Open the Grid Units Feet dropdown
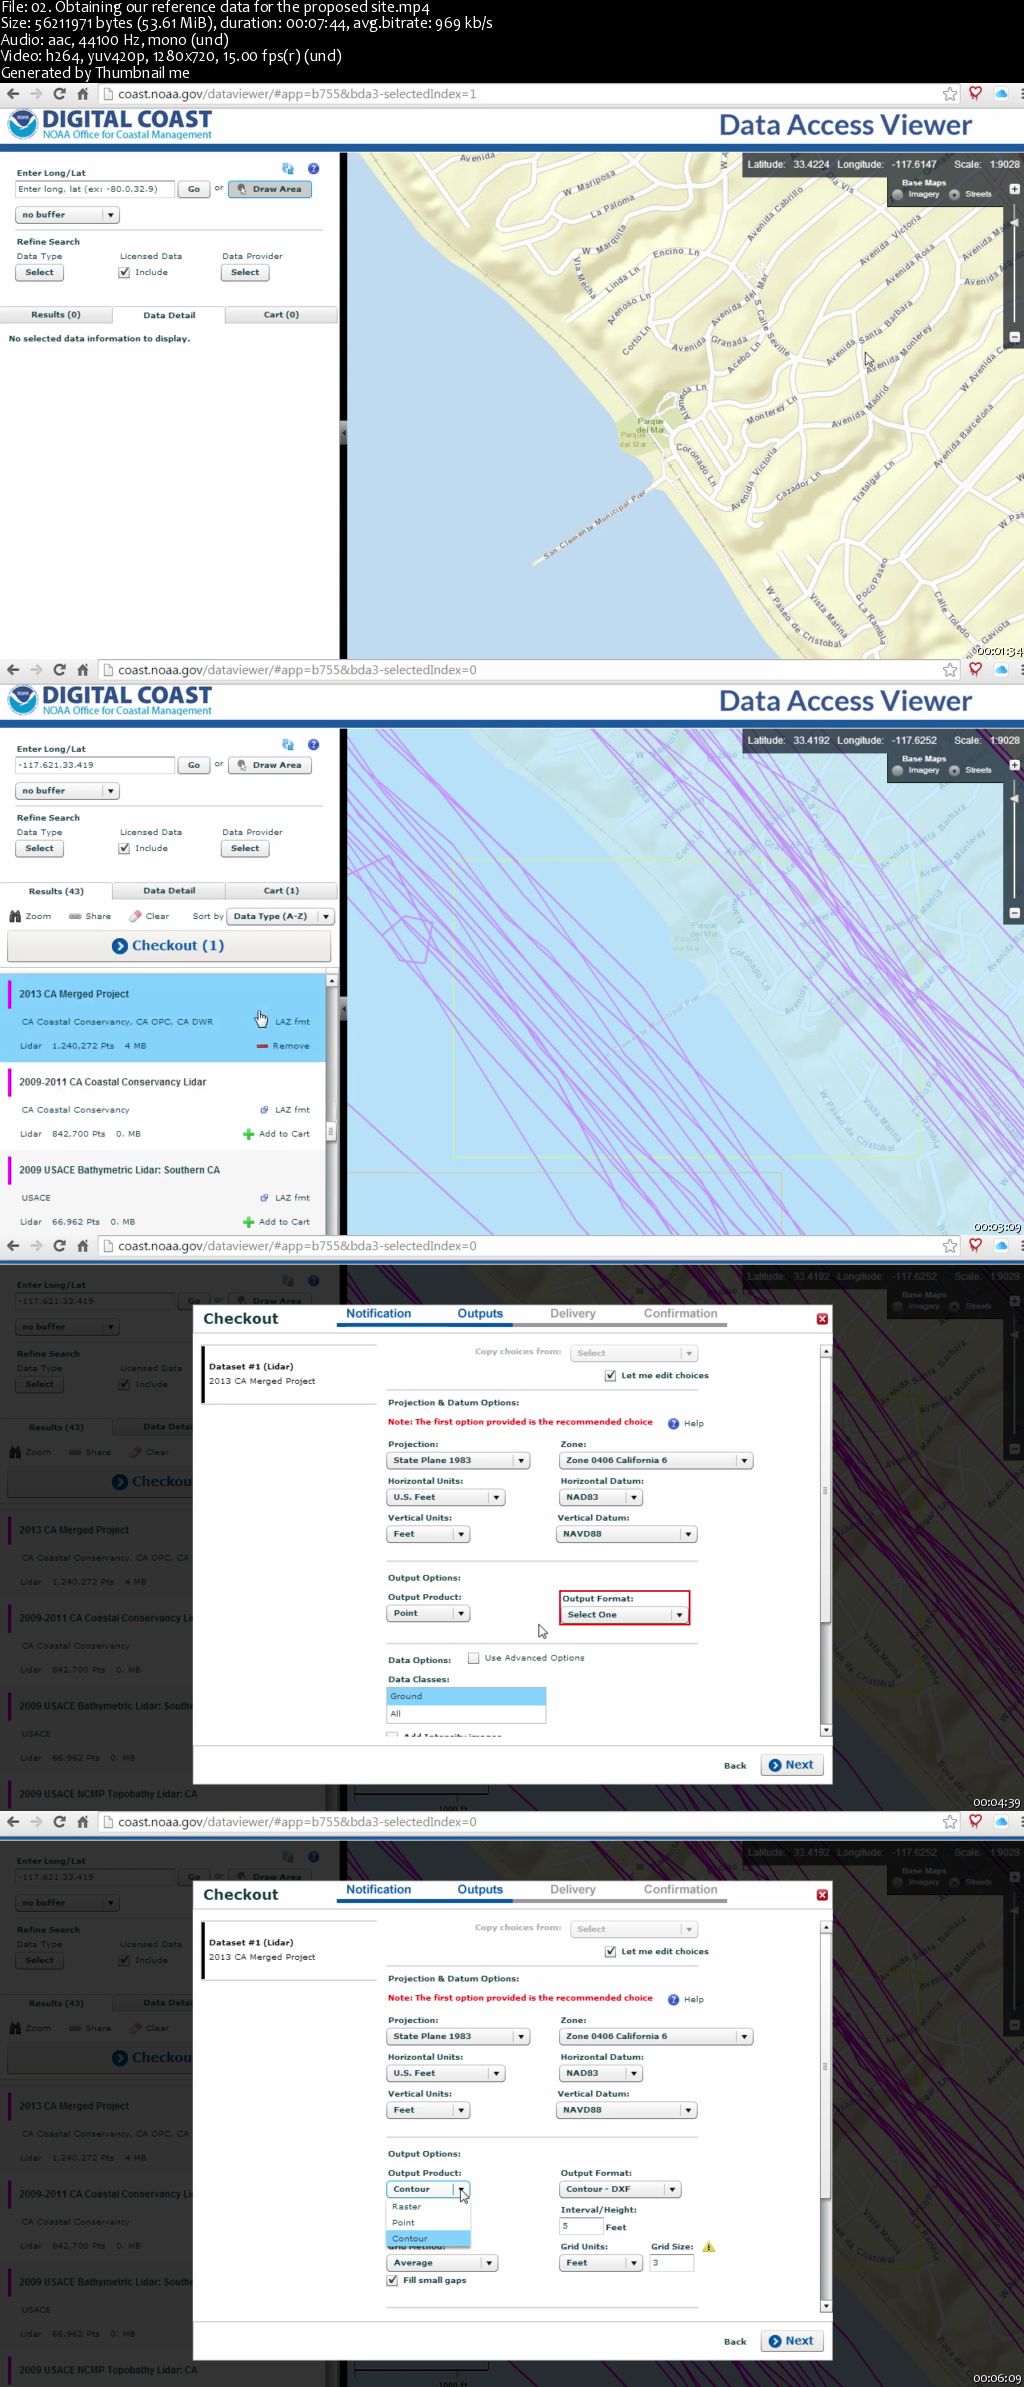The image size is (1024, 2387). pos(600,2263)
